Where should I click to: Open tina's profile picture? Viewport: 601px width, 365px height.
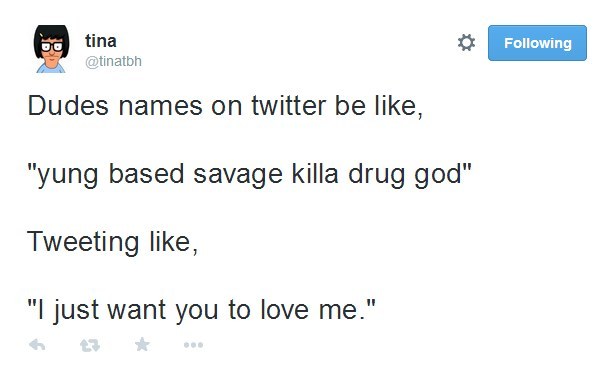click(51, 49)
